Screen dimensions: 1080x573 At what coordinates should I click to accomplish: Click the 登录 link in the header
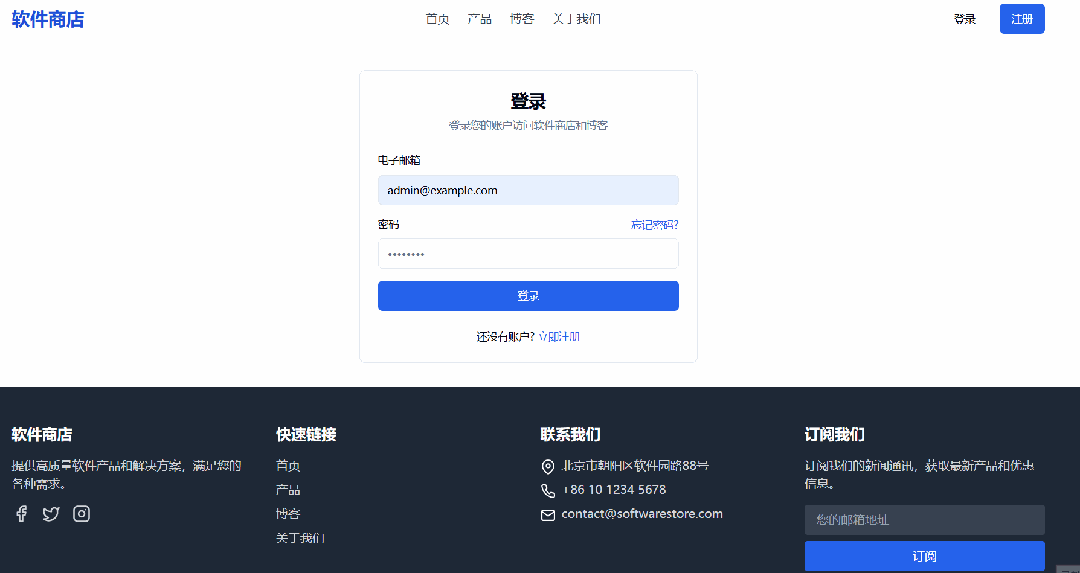965,19
